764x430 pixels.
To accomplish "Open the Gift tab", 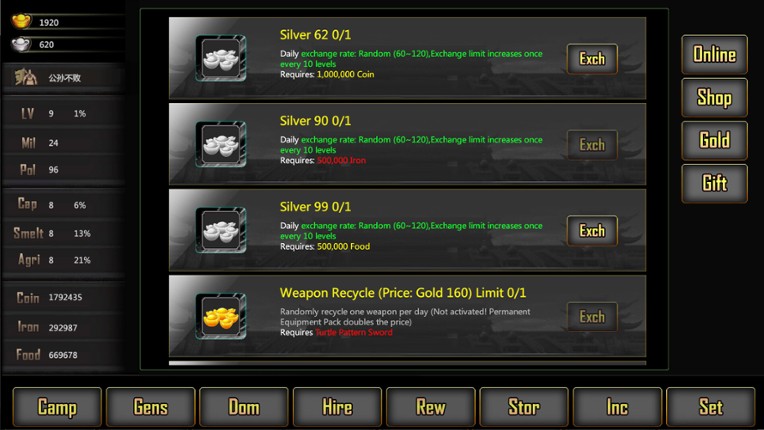I will [x=714, y=183].
